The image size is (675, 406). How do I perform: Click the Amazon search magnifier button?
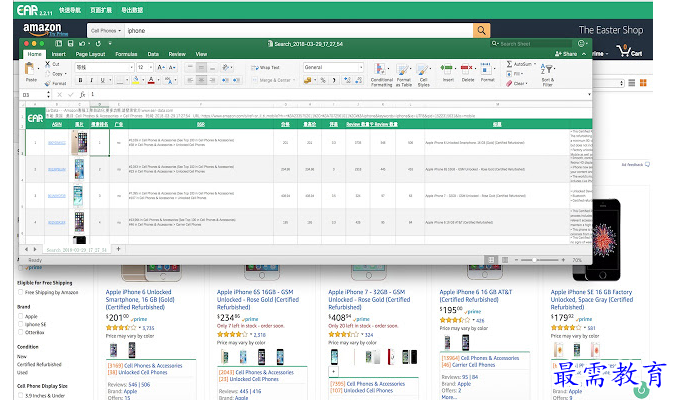(481, 31)
